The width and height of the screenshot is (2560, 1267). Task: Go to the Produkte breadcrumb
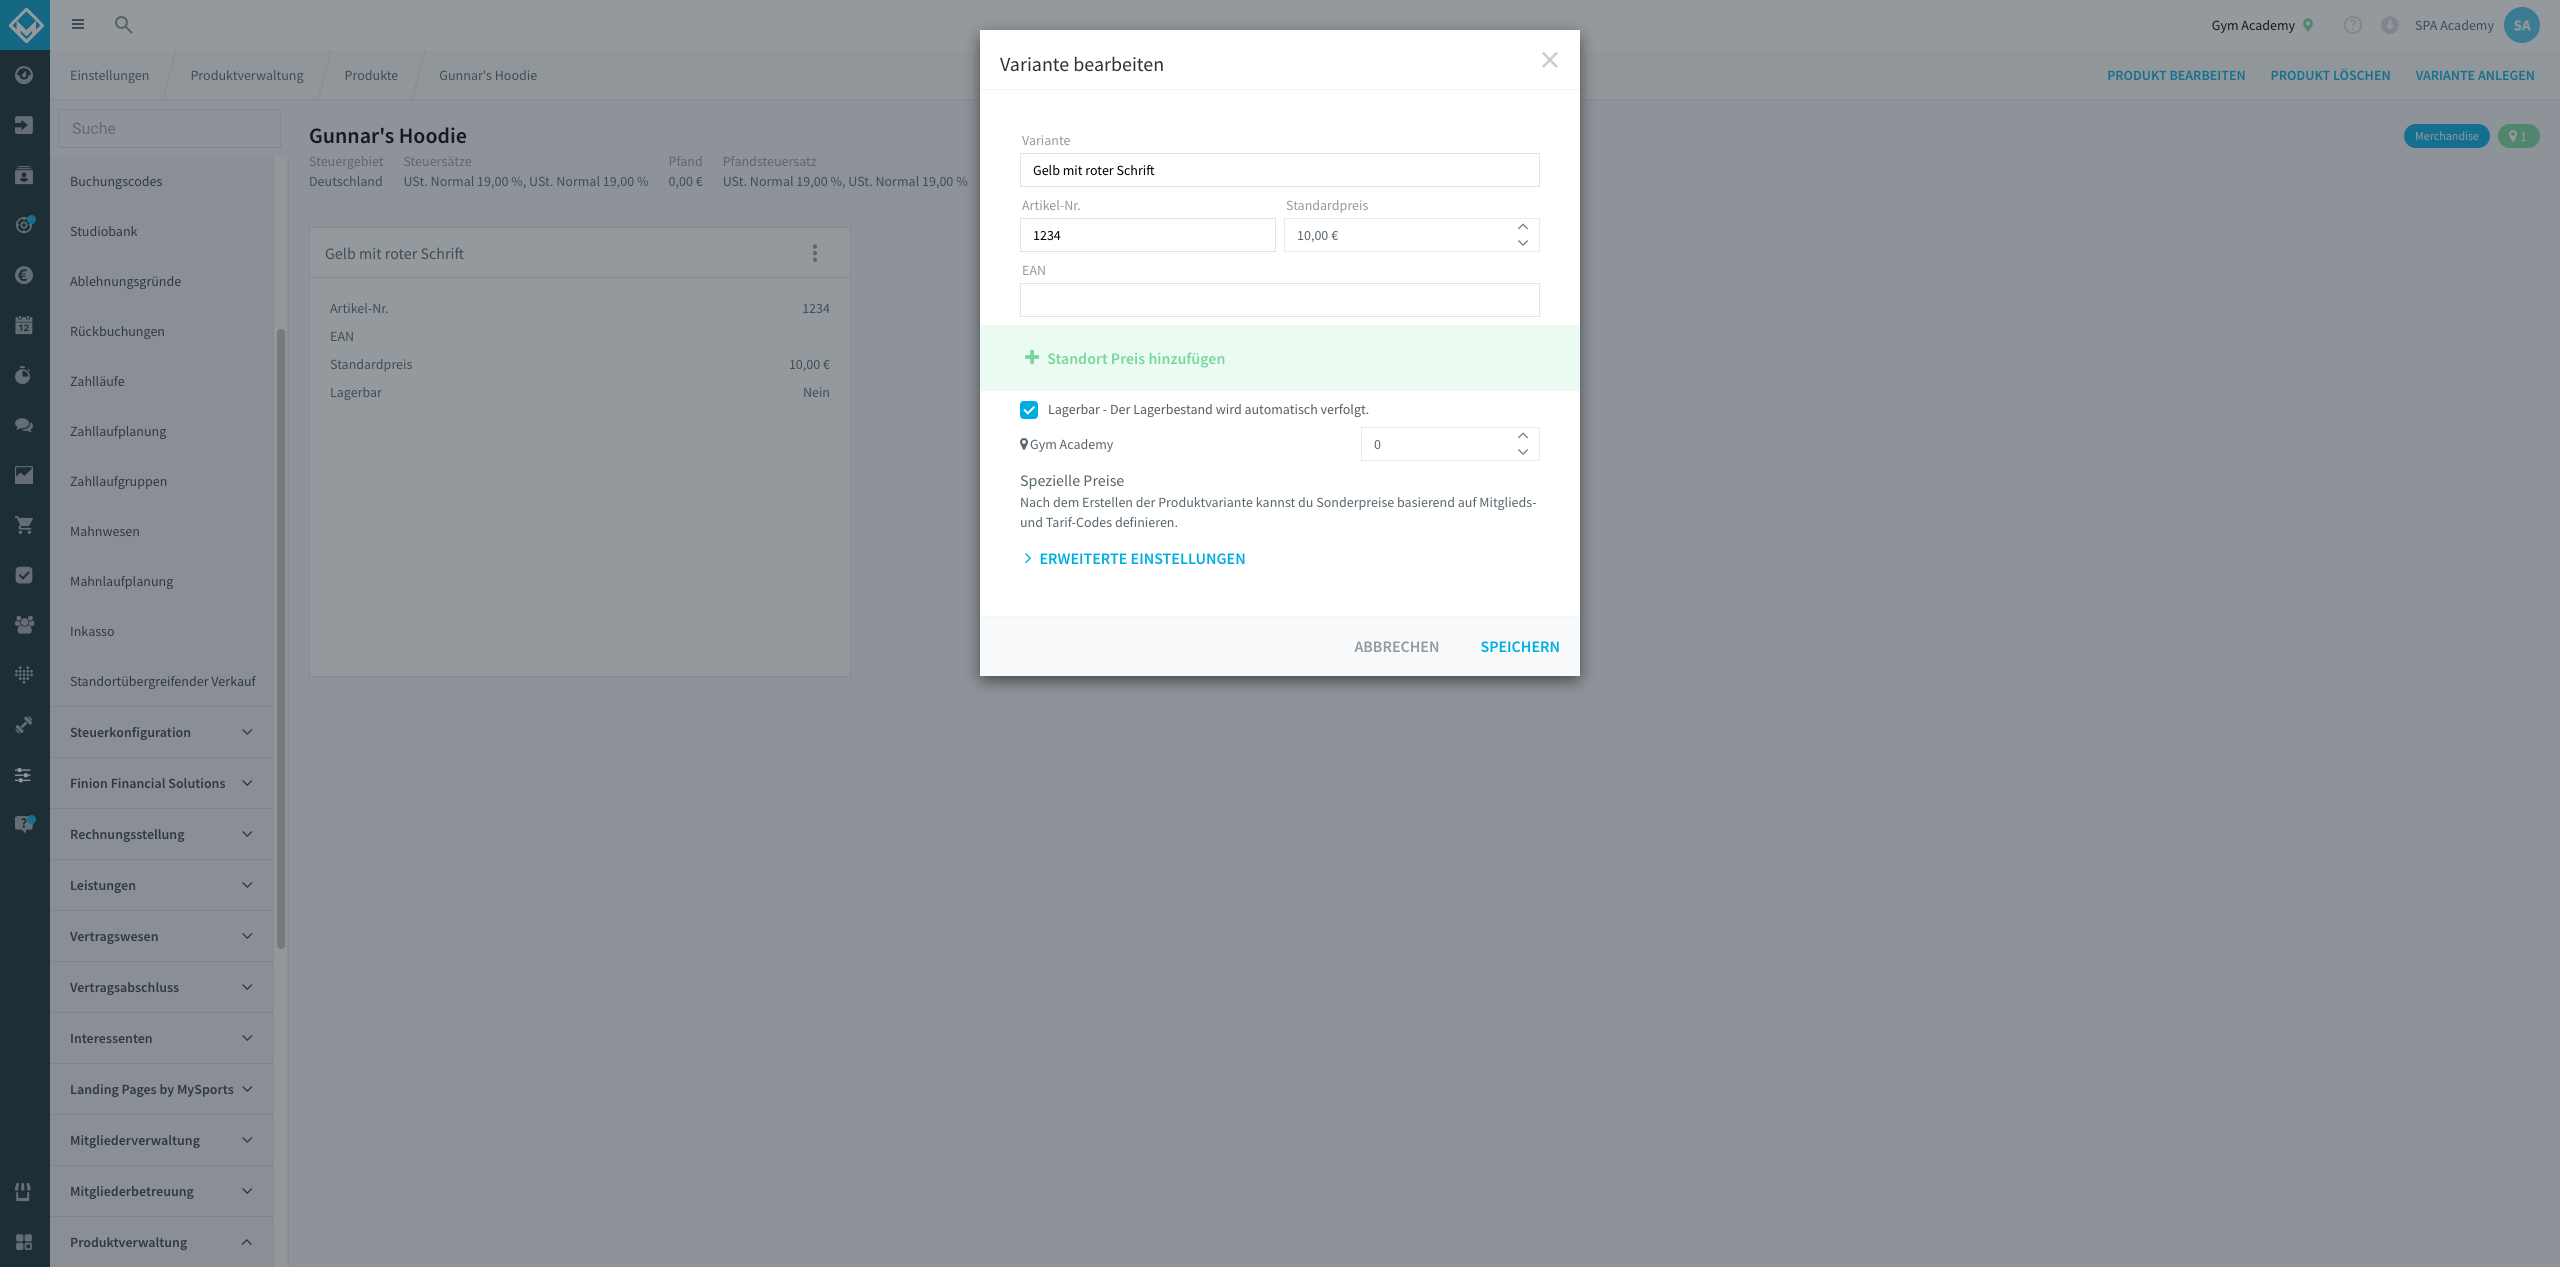(371, 76)
